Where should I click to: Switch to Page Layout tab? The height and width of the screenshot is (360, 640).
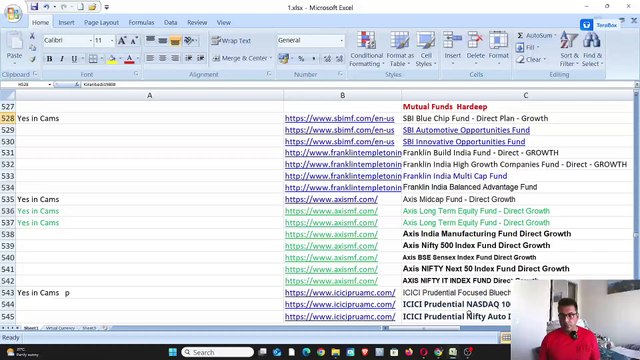[101, 22]
